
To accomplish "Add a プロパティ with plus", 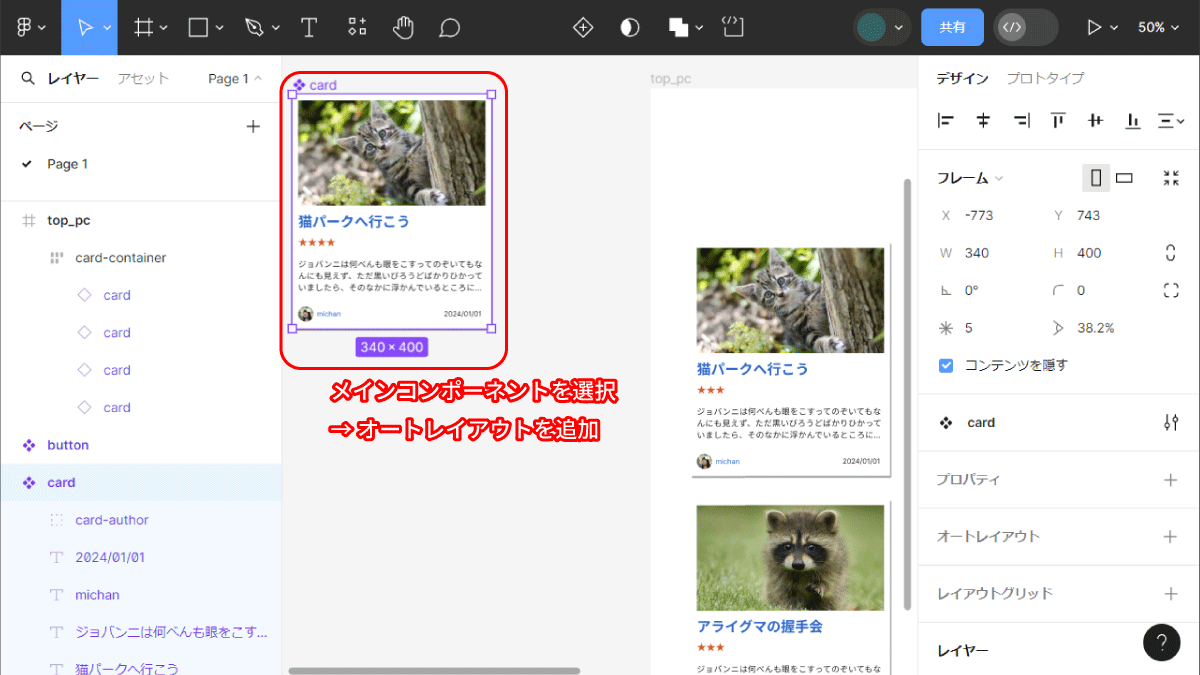I will click(x=1171, y=480).
